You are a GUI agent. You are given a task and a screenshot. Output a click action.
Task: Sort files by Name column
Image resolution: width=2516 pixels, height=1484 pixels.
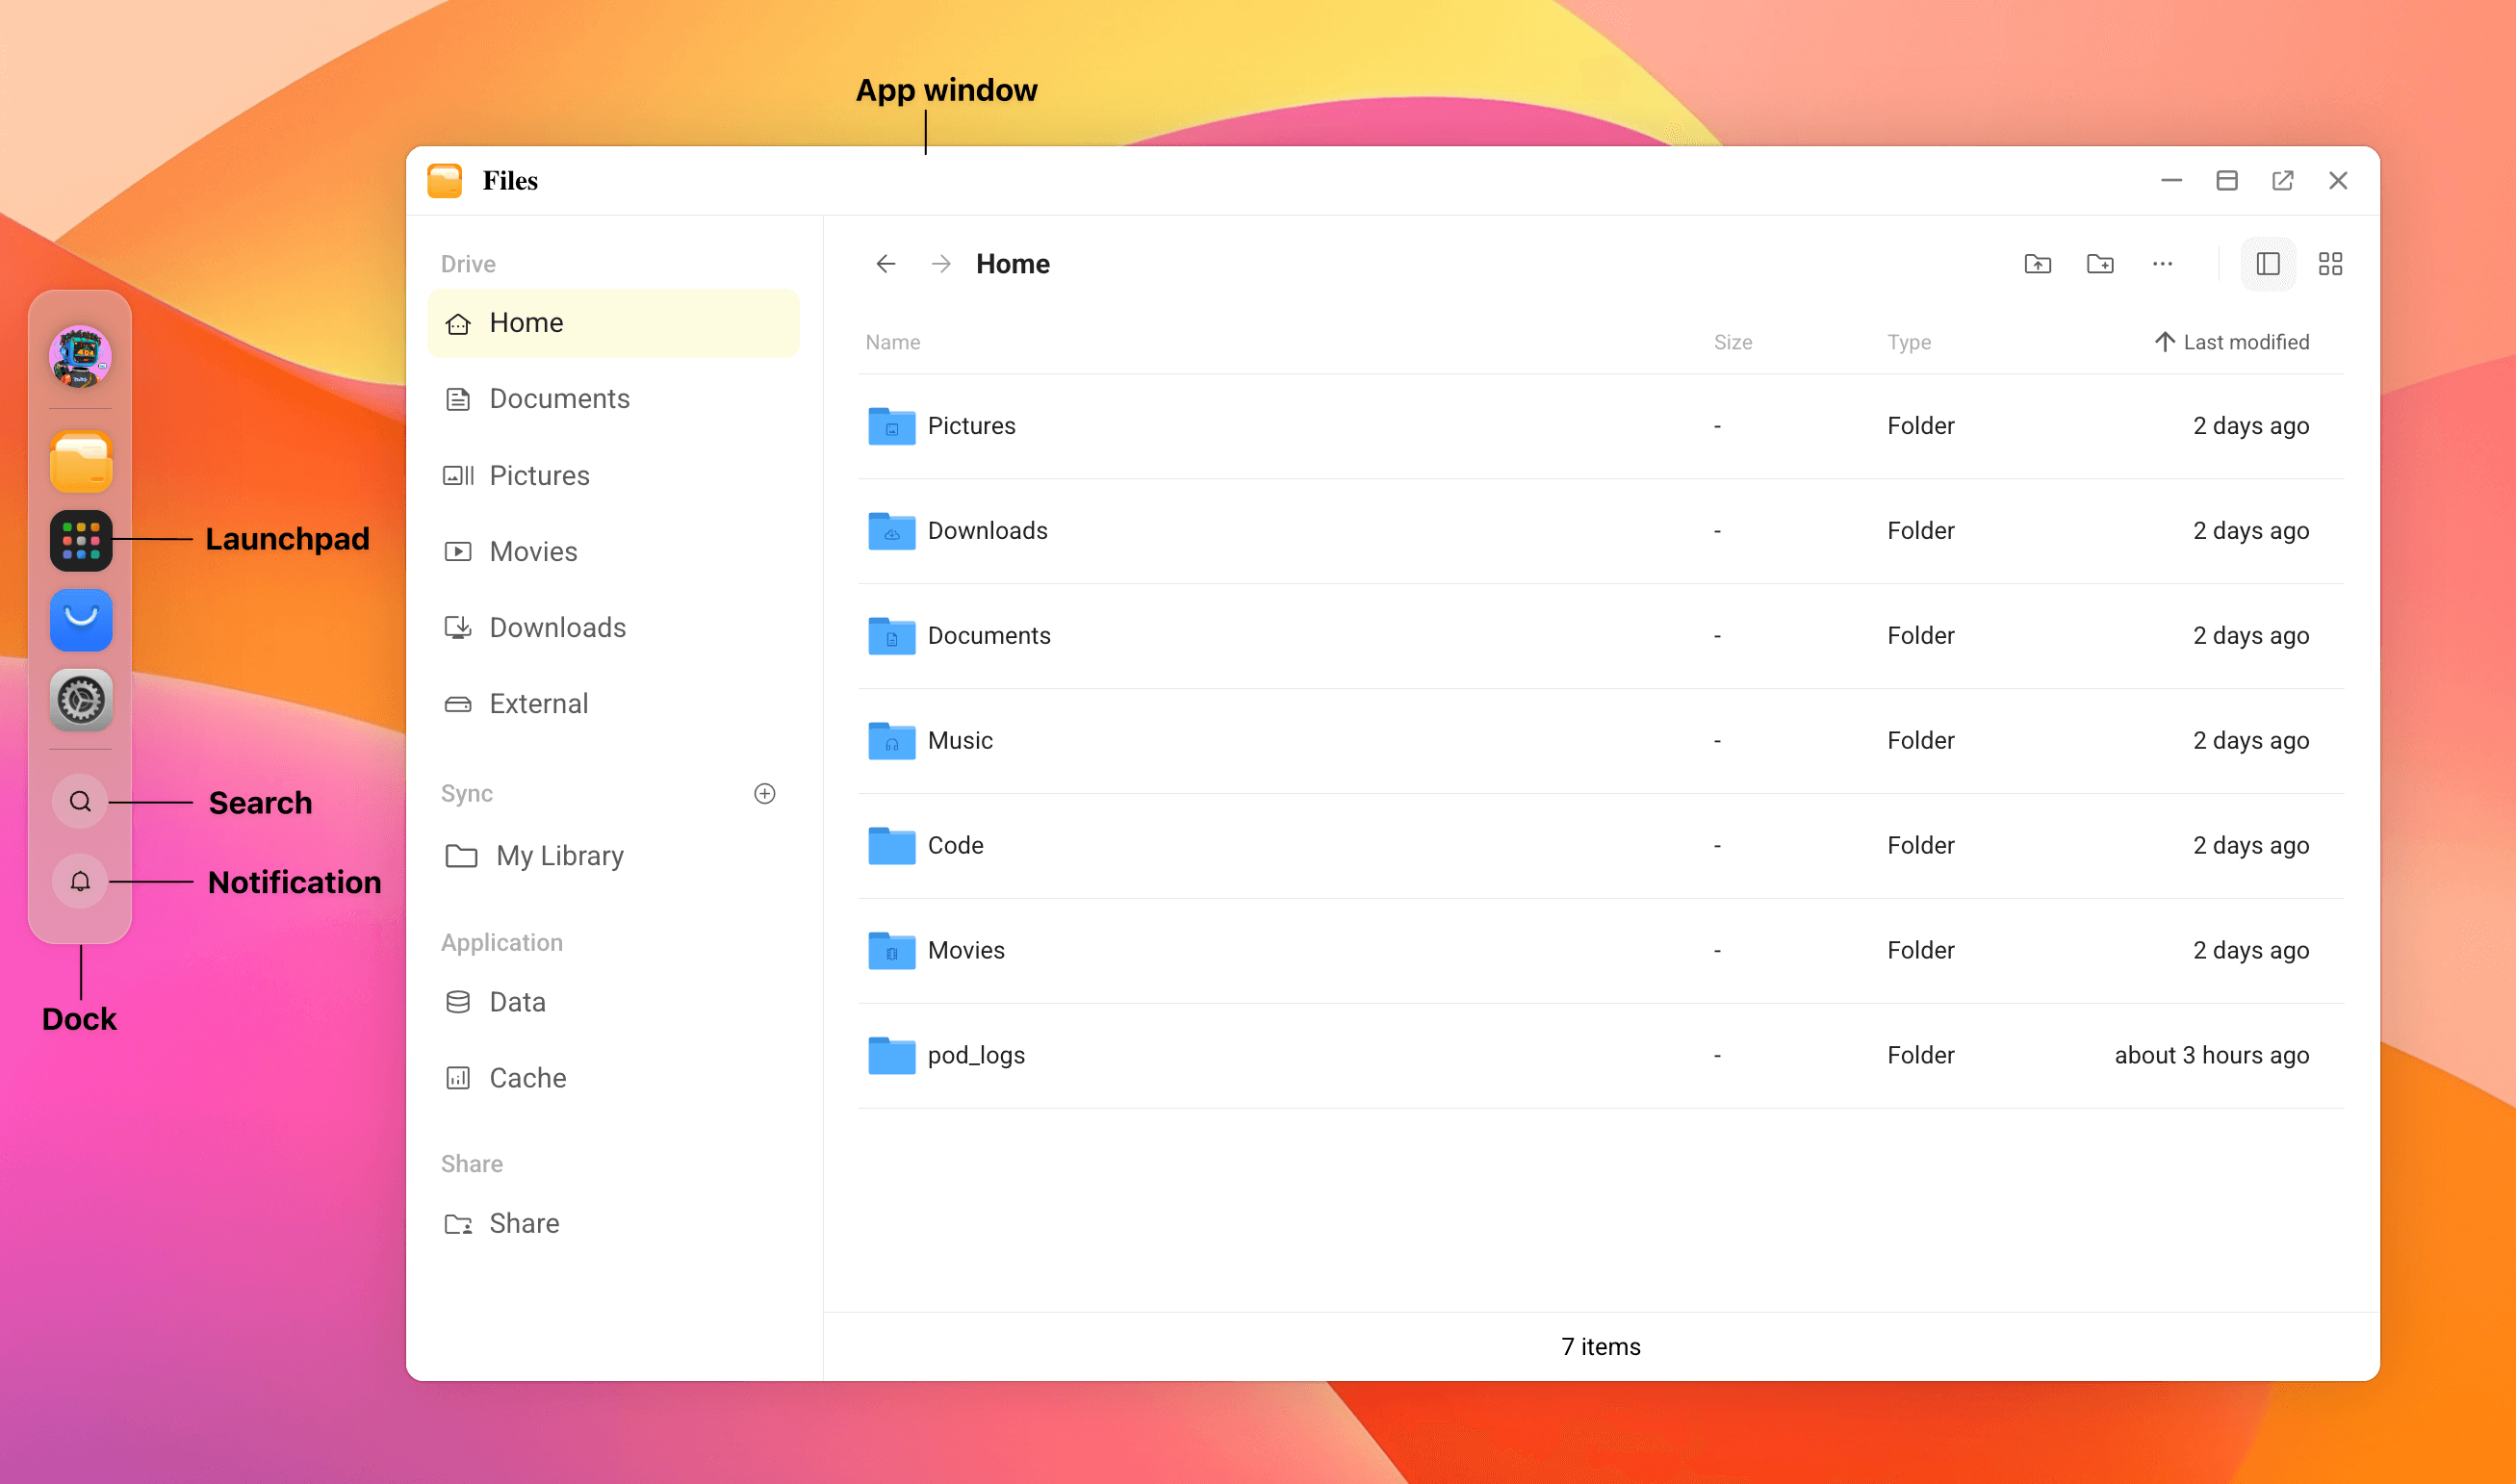point(893,342)
